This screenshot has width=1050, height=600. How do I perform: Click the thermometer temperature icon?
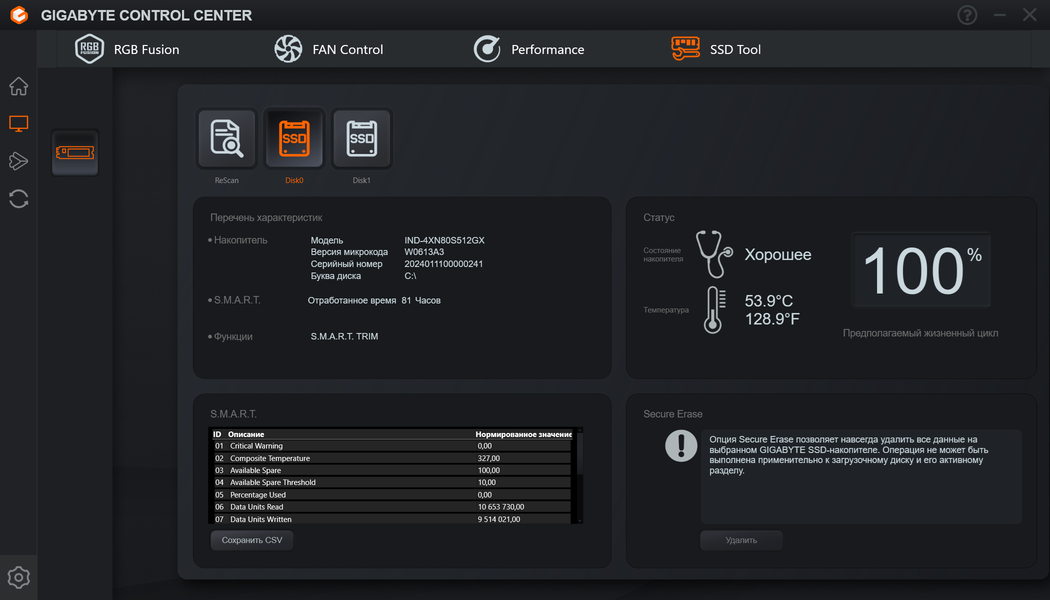point(715,309)
